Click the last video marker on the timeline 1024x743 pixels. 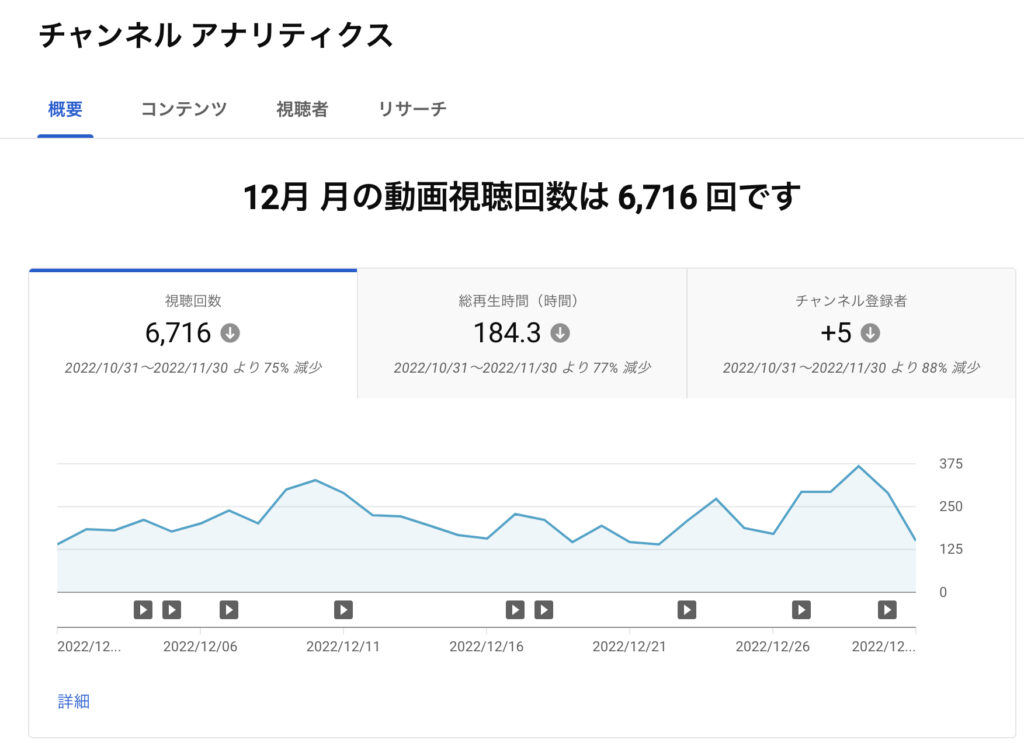click(887, 609)
